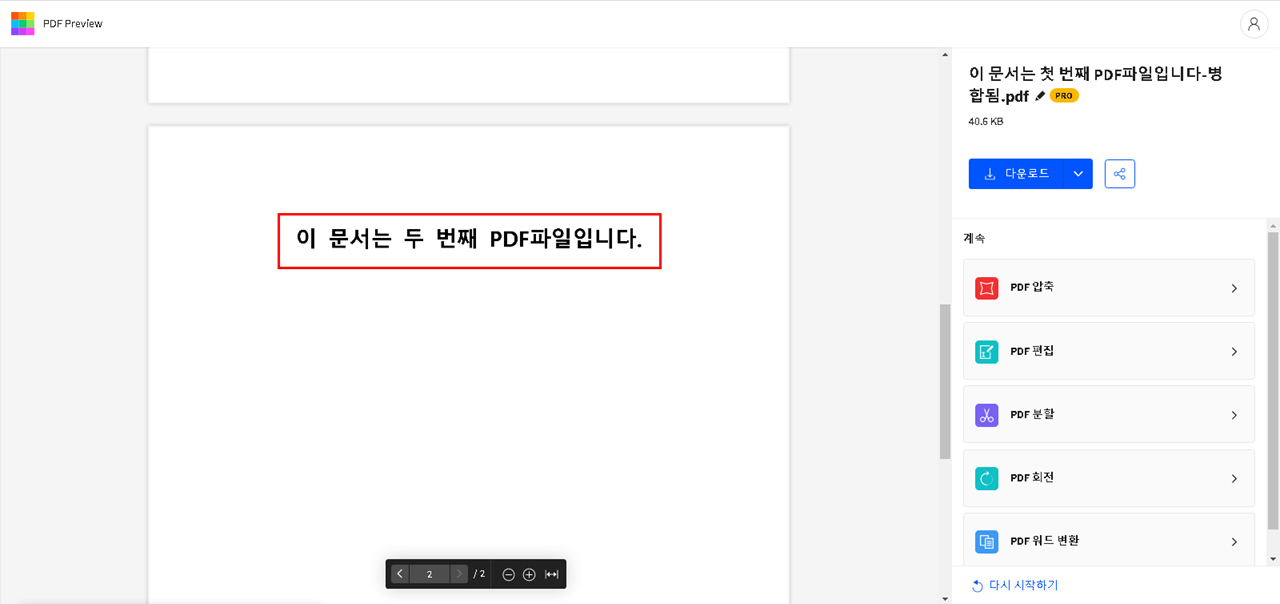Expand PDF 워드 변환 chevron
Screen dimensions: 1280x604
click(x=1234, y=541)
